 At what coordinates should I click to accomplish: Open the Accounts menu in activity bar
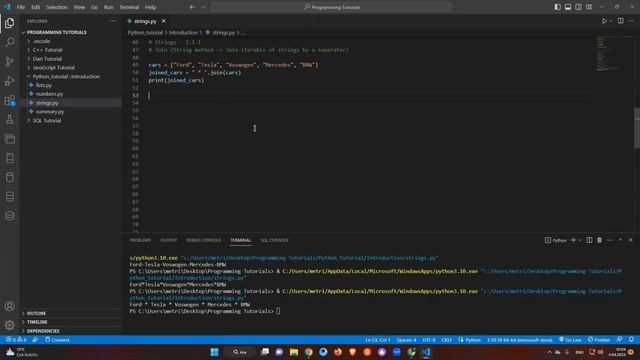(10, 306)
